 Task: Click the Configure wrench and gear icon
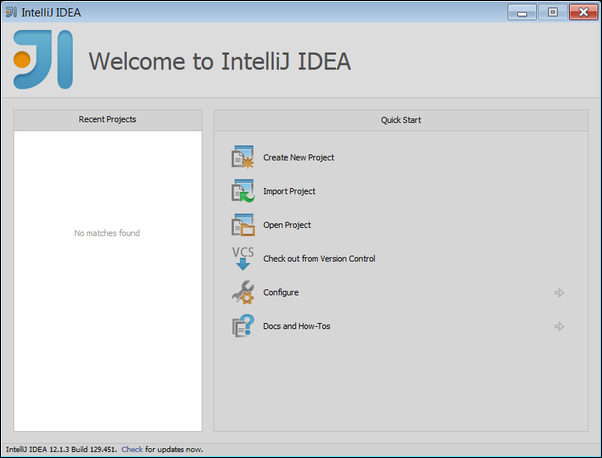pos(243,292)
